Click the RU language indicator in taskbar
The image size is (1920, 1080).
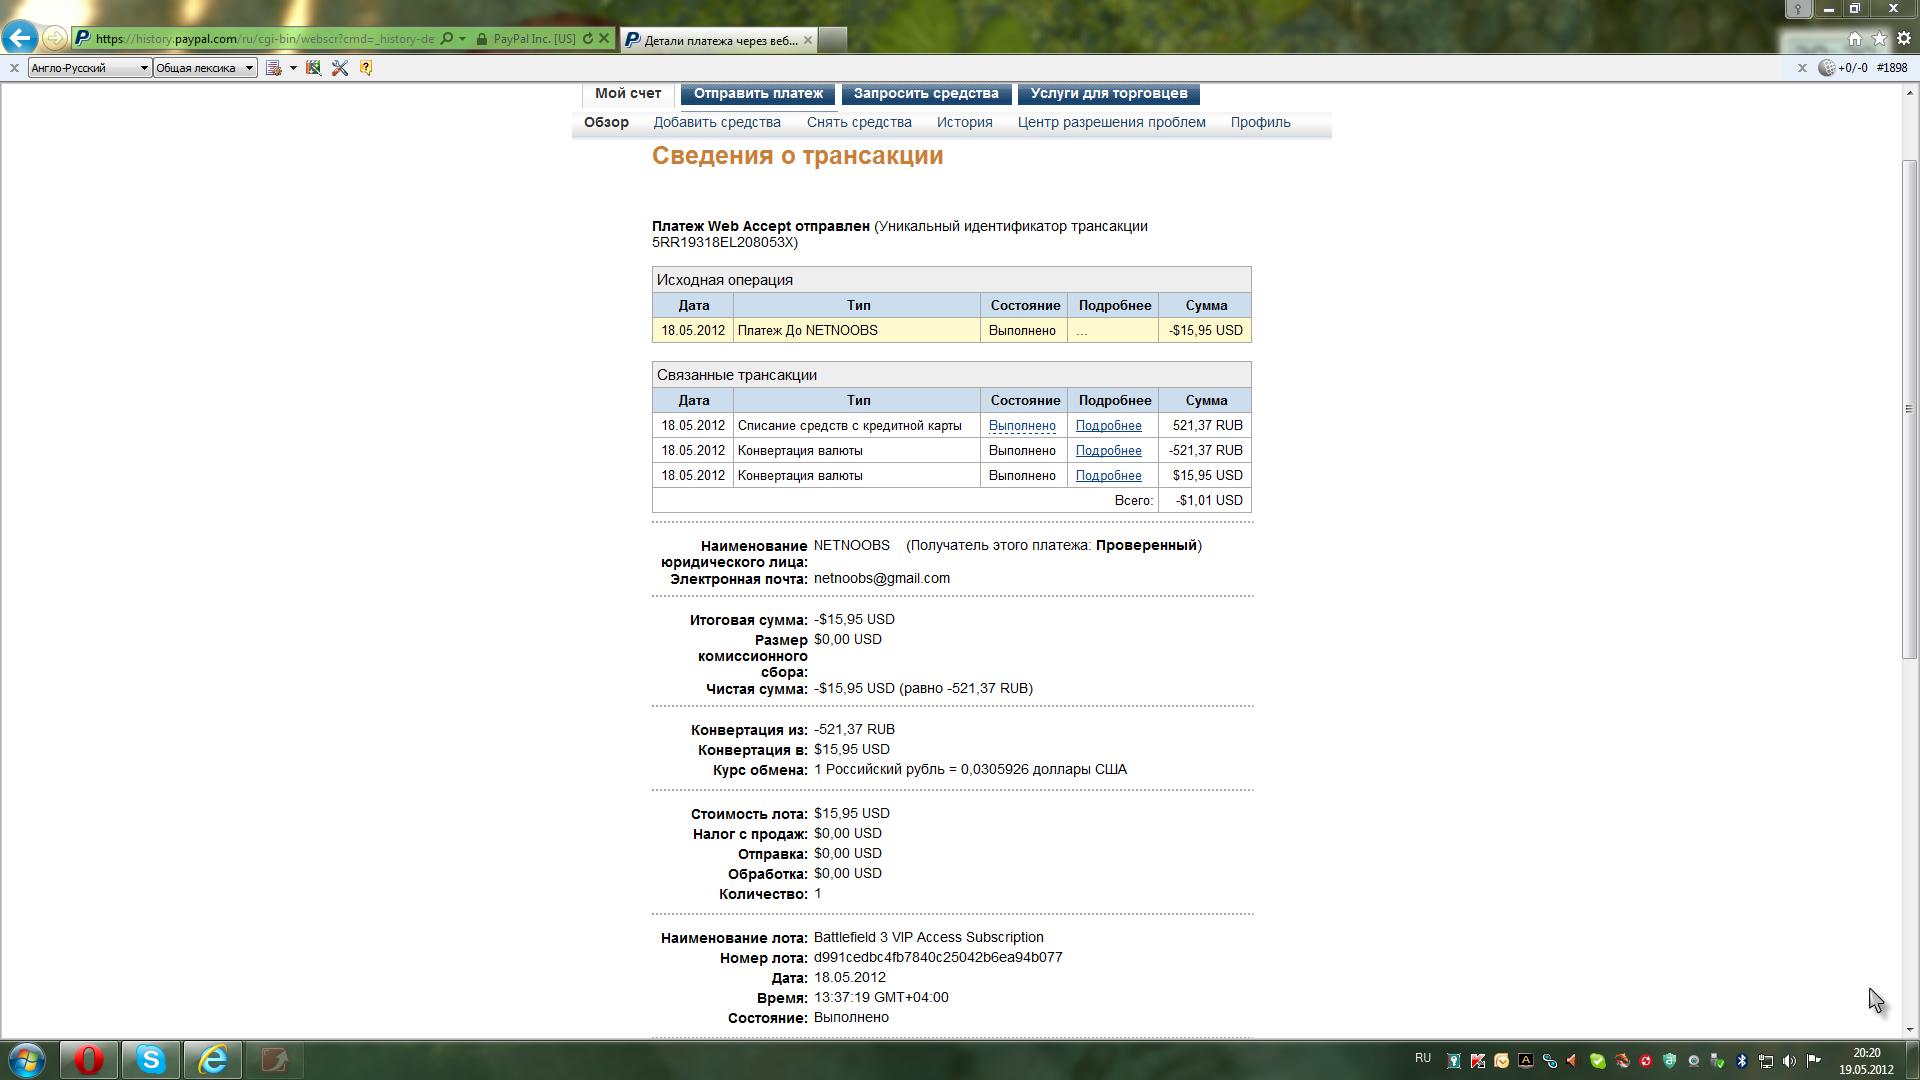click(1422, 1058)
